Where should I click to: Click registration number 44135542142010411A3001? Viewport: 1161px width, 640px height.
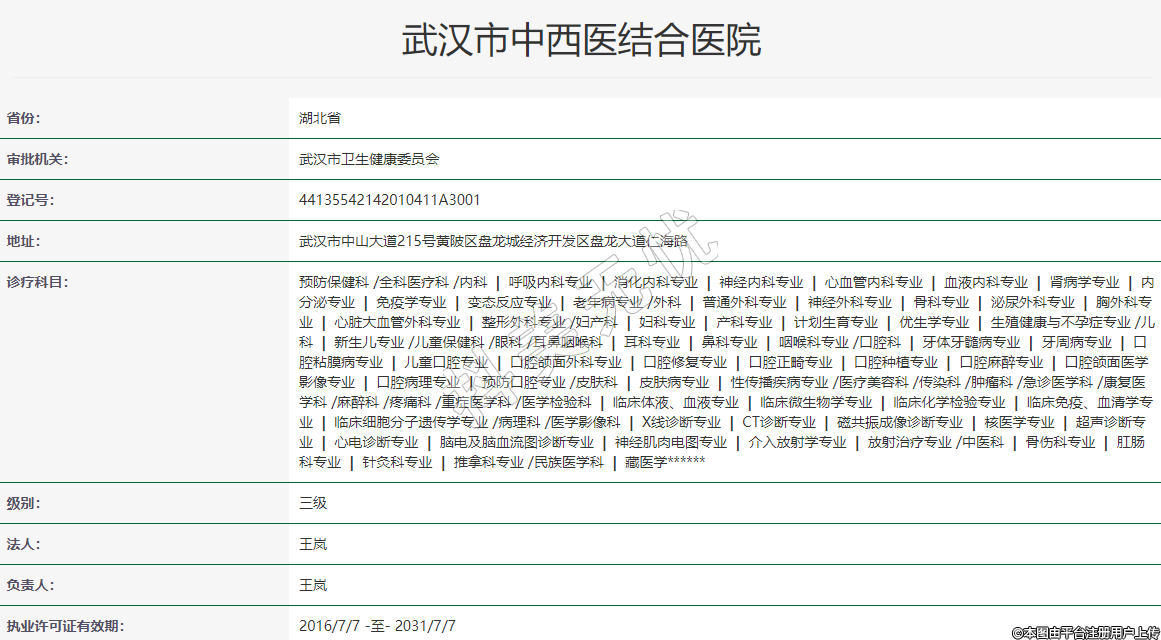(389, 200)
